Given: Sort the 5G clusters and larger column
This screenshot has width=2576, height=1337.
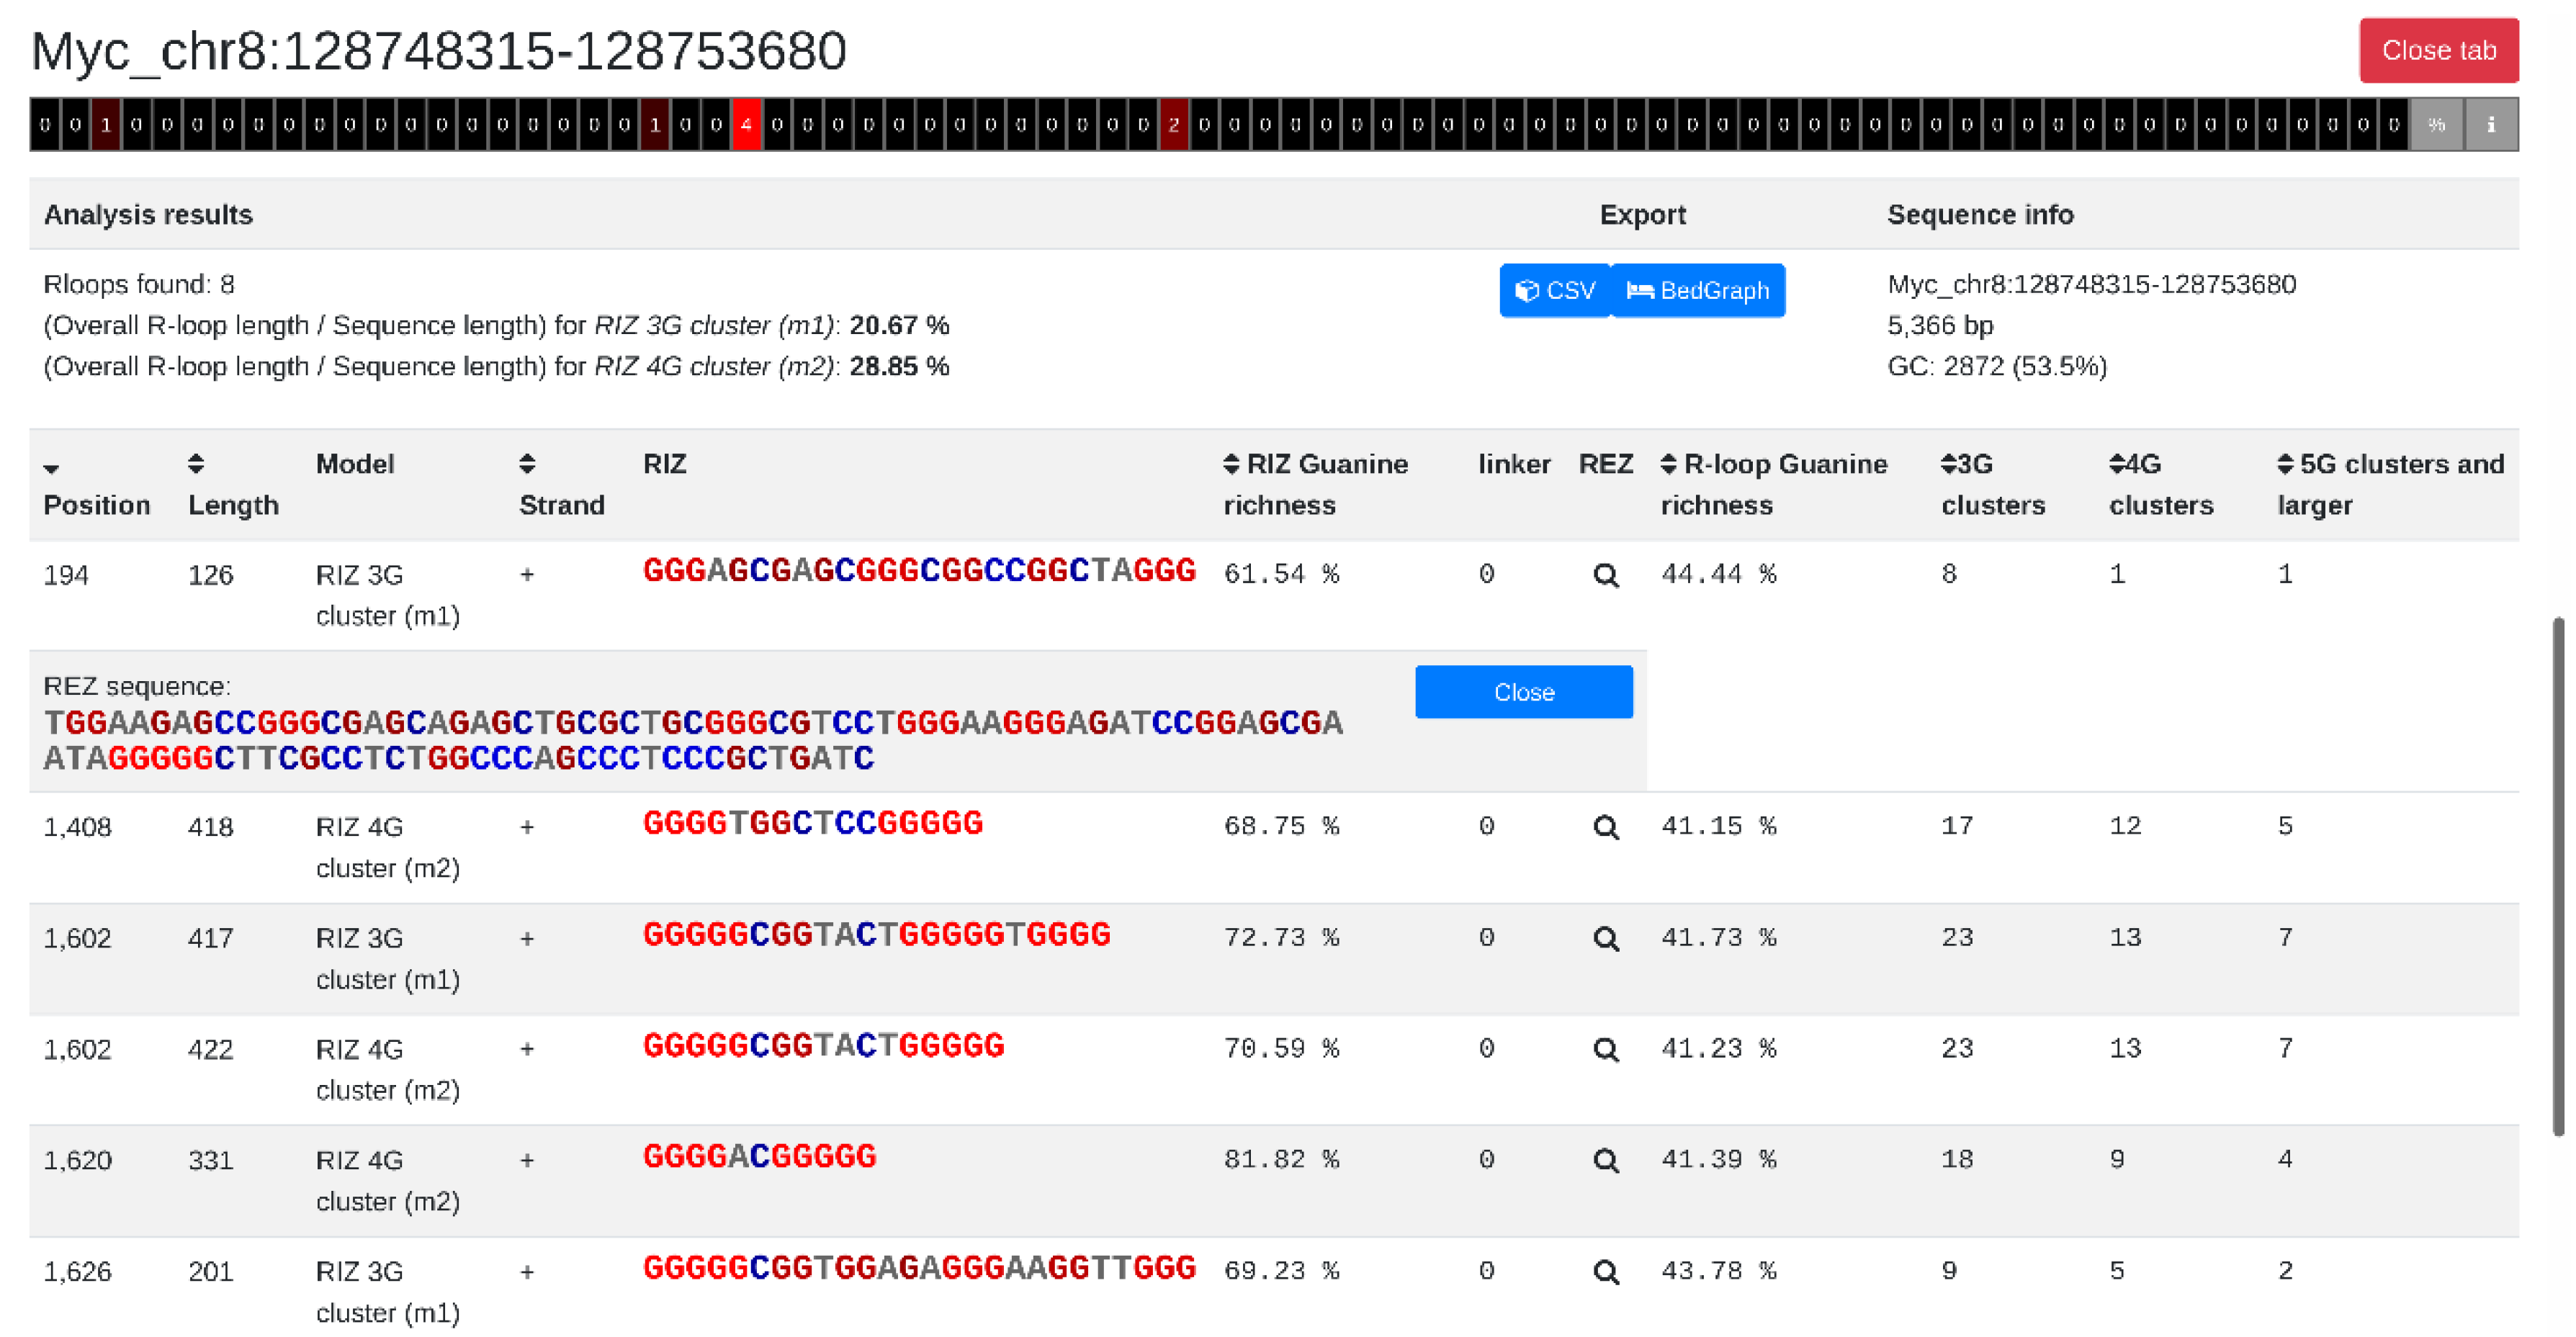Looking at the screenshot, I should tap(2287, 463).
